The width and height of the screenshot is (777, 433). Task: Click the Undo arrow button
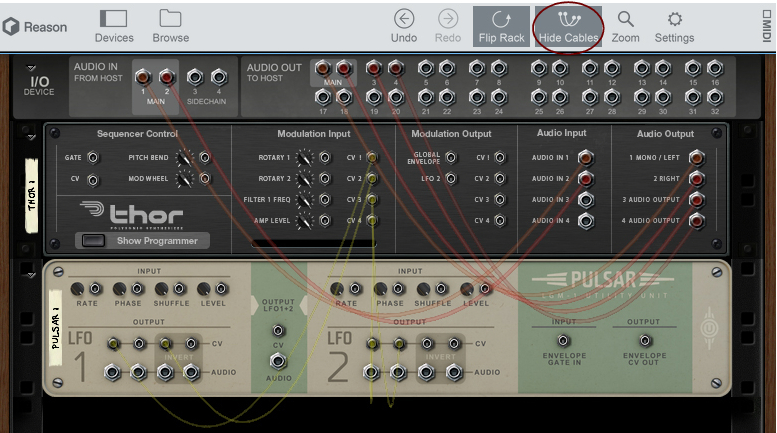[404, 27]
